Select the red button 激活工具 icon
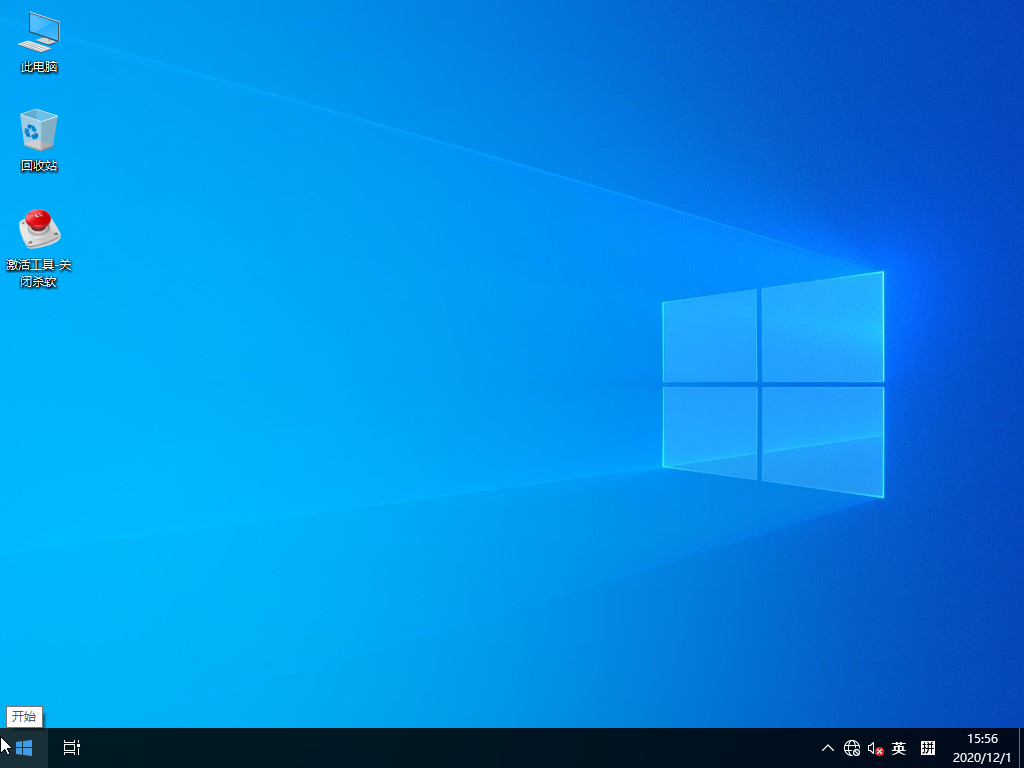This screenshot has height=768, width=1024. tap(39, 230)
